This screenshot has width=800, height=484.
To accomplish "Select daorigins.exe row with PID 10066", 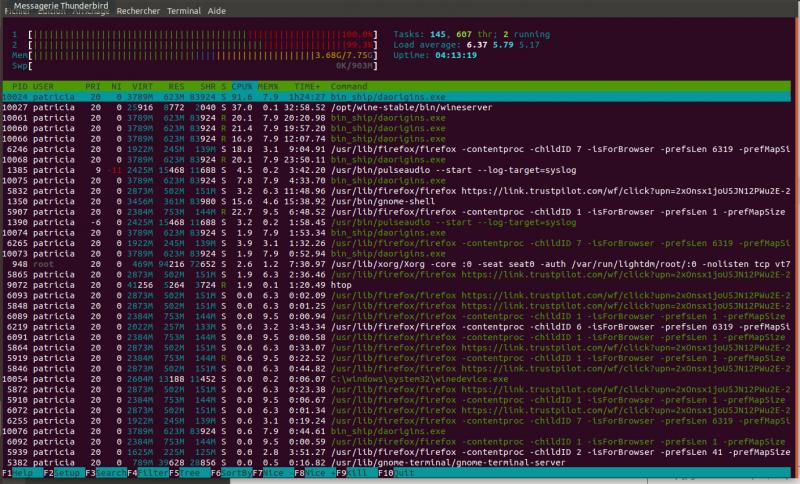I will click(x=396, y=139).
